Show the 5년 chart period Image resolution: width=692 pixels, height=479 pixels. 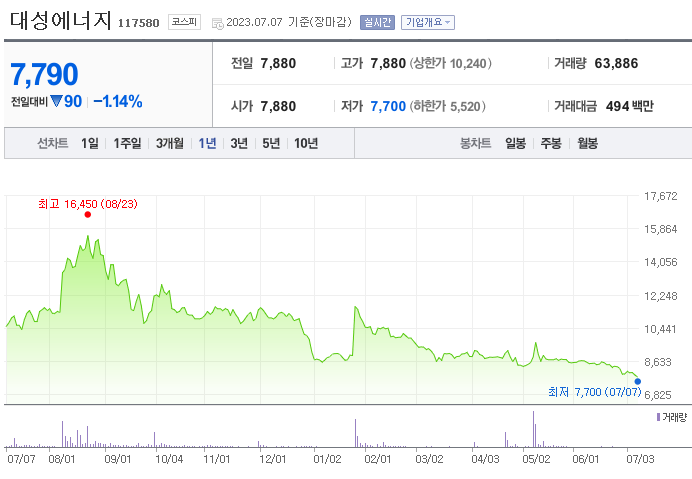271,143
